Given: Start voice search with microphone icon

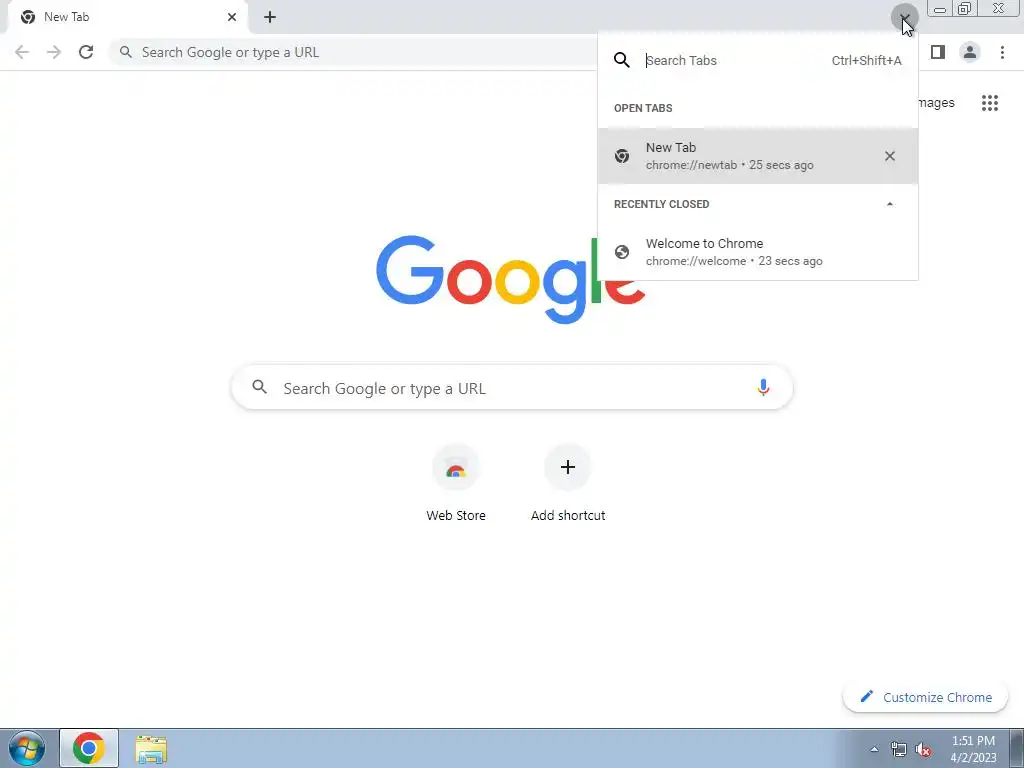Looking at the screenshot, I should [763, 388].
